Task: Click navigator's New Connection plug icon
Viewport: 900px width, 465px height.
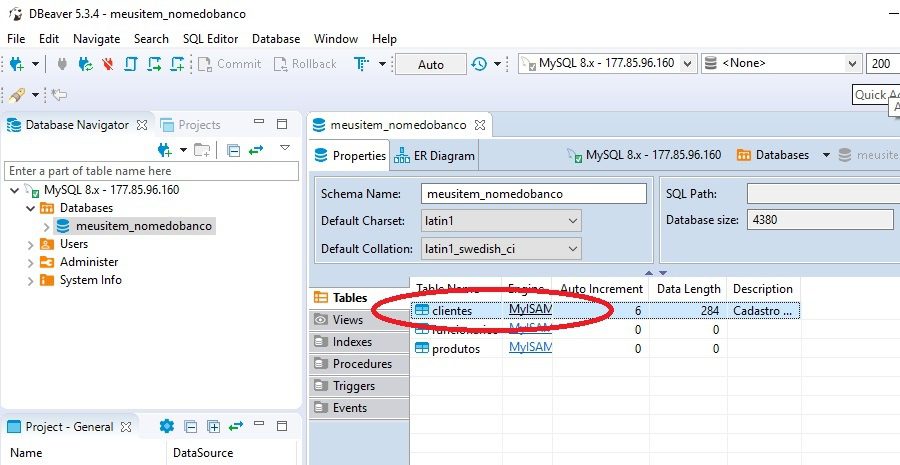Action: (x=165, y=150)
